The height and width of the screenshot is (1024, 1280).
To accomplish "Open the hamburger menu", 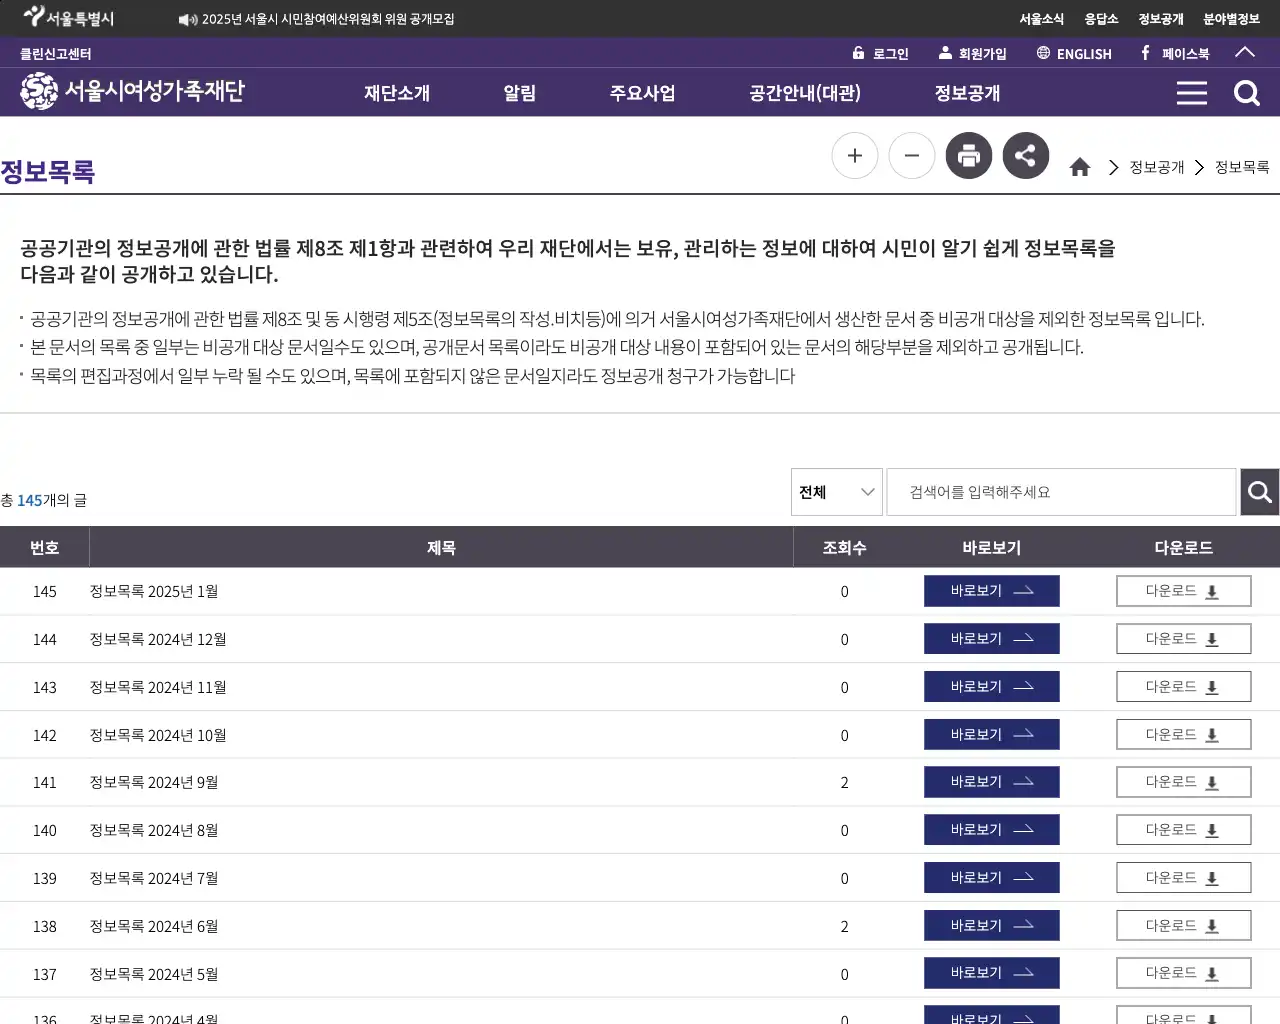I will click(x=1191, y=92).
